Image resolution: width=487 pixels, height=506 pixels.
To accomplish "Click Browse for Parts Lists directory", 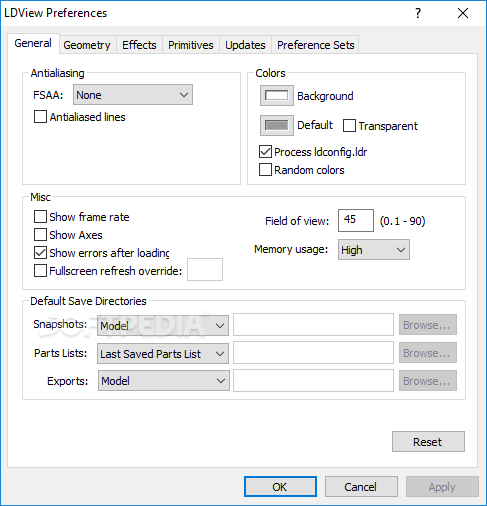I will click(x=428, y=353).
